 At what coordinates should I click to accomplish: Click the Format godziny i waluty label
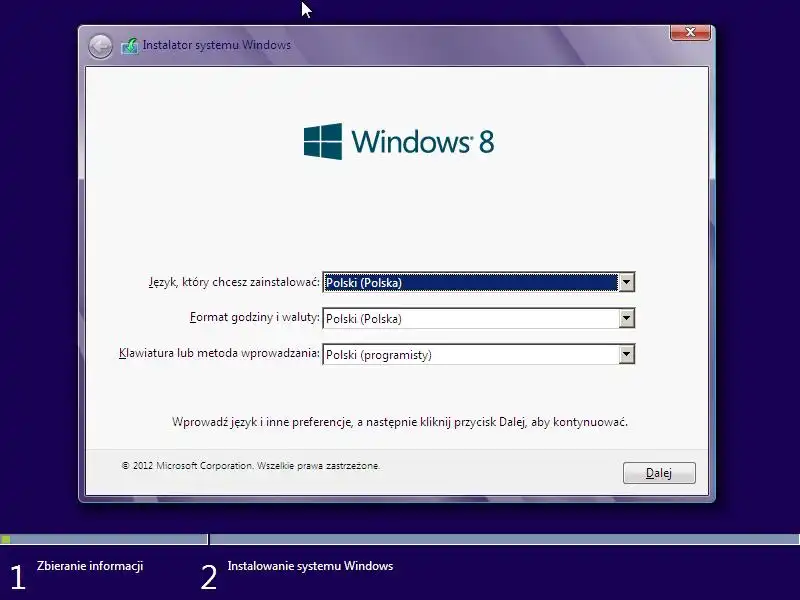[x=255, y=317]
